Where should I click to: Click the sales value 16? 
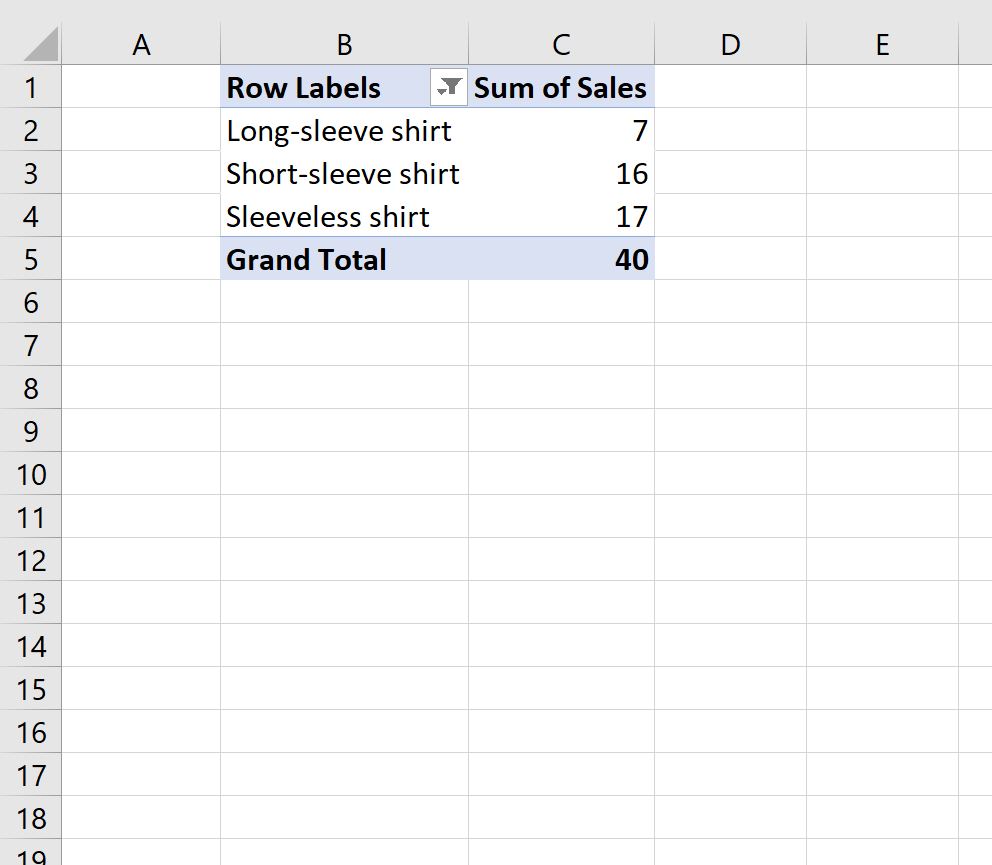[561, 173]
